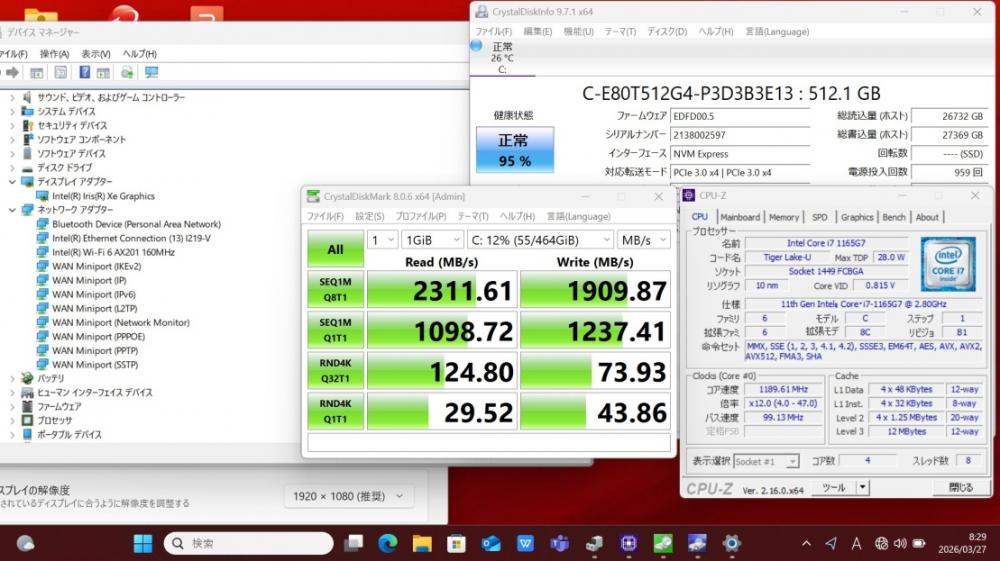The width and height of the screenshot is (1000, 561).
Task: Expand the バッテリ device category
Action: pyautogui.click(x=12, y=379)
